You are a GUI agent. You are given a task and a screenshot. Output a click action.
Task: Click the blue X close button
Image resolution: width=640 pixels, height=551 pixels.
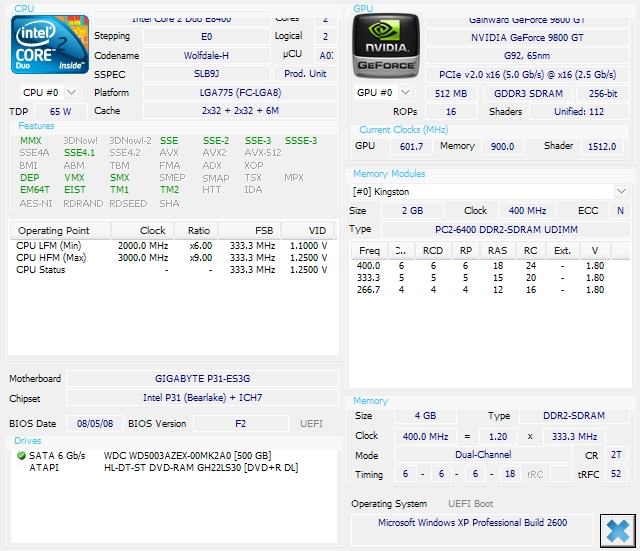(618, 531)
